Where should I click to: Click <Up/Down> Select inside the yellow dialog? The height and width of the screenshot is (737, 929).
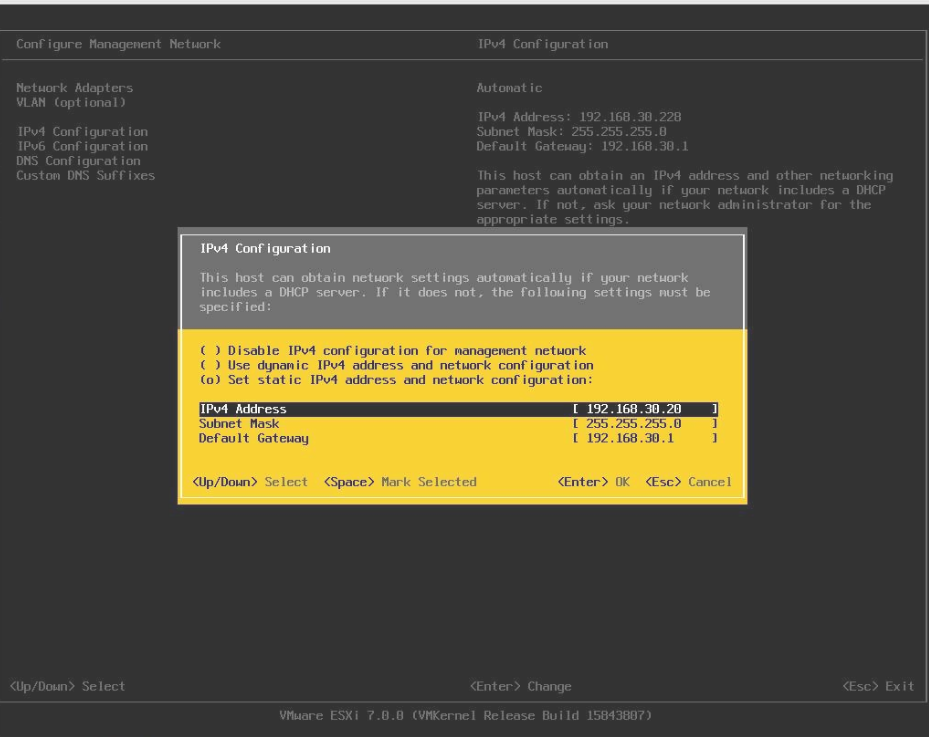tap(249, 482)
